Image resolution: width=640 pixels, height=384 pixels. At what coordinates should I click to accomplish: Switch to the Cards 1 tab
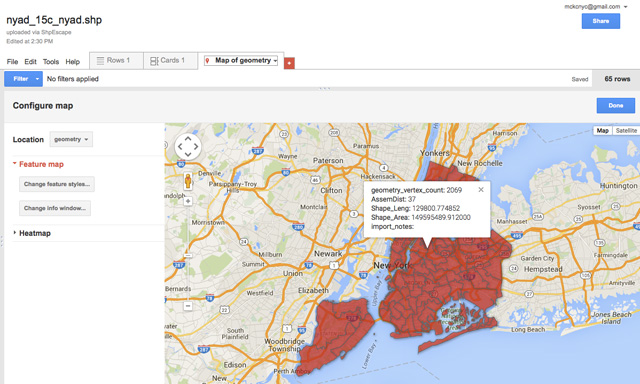pyautogui.click(x=171, y=60)
